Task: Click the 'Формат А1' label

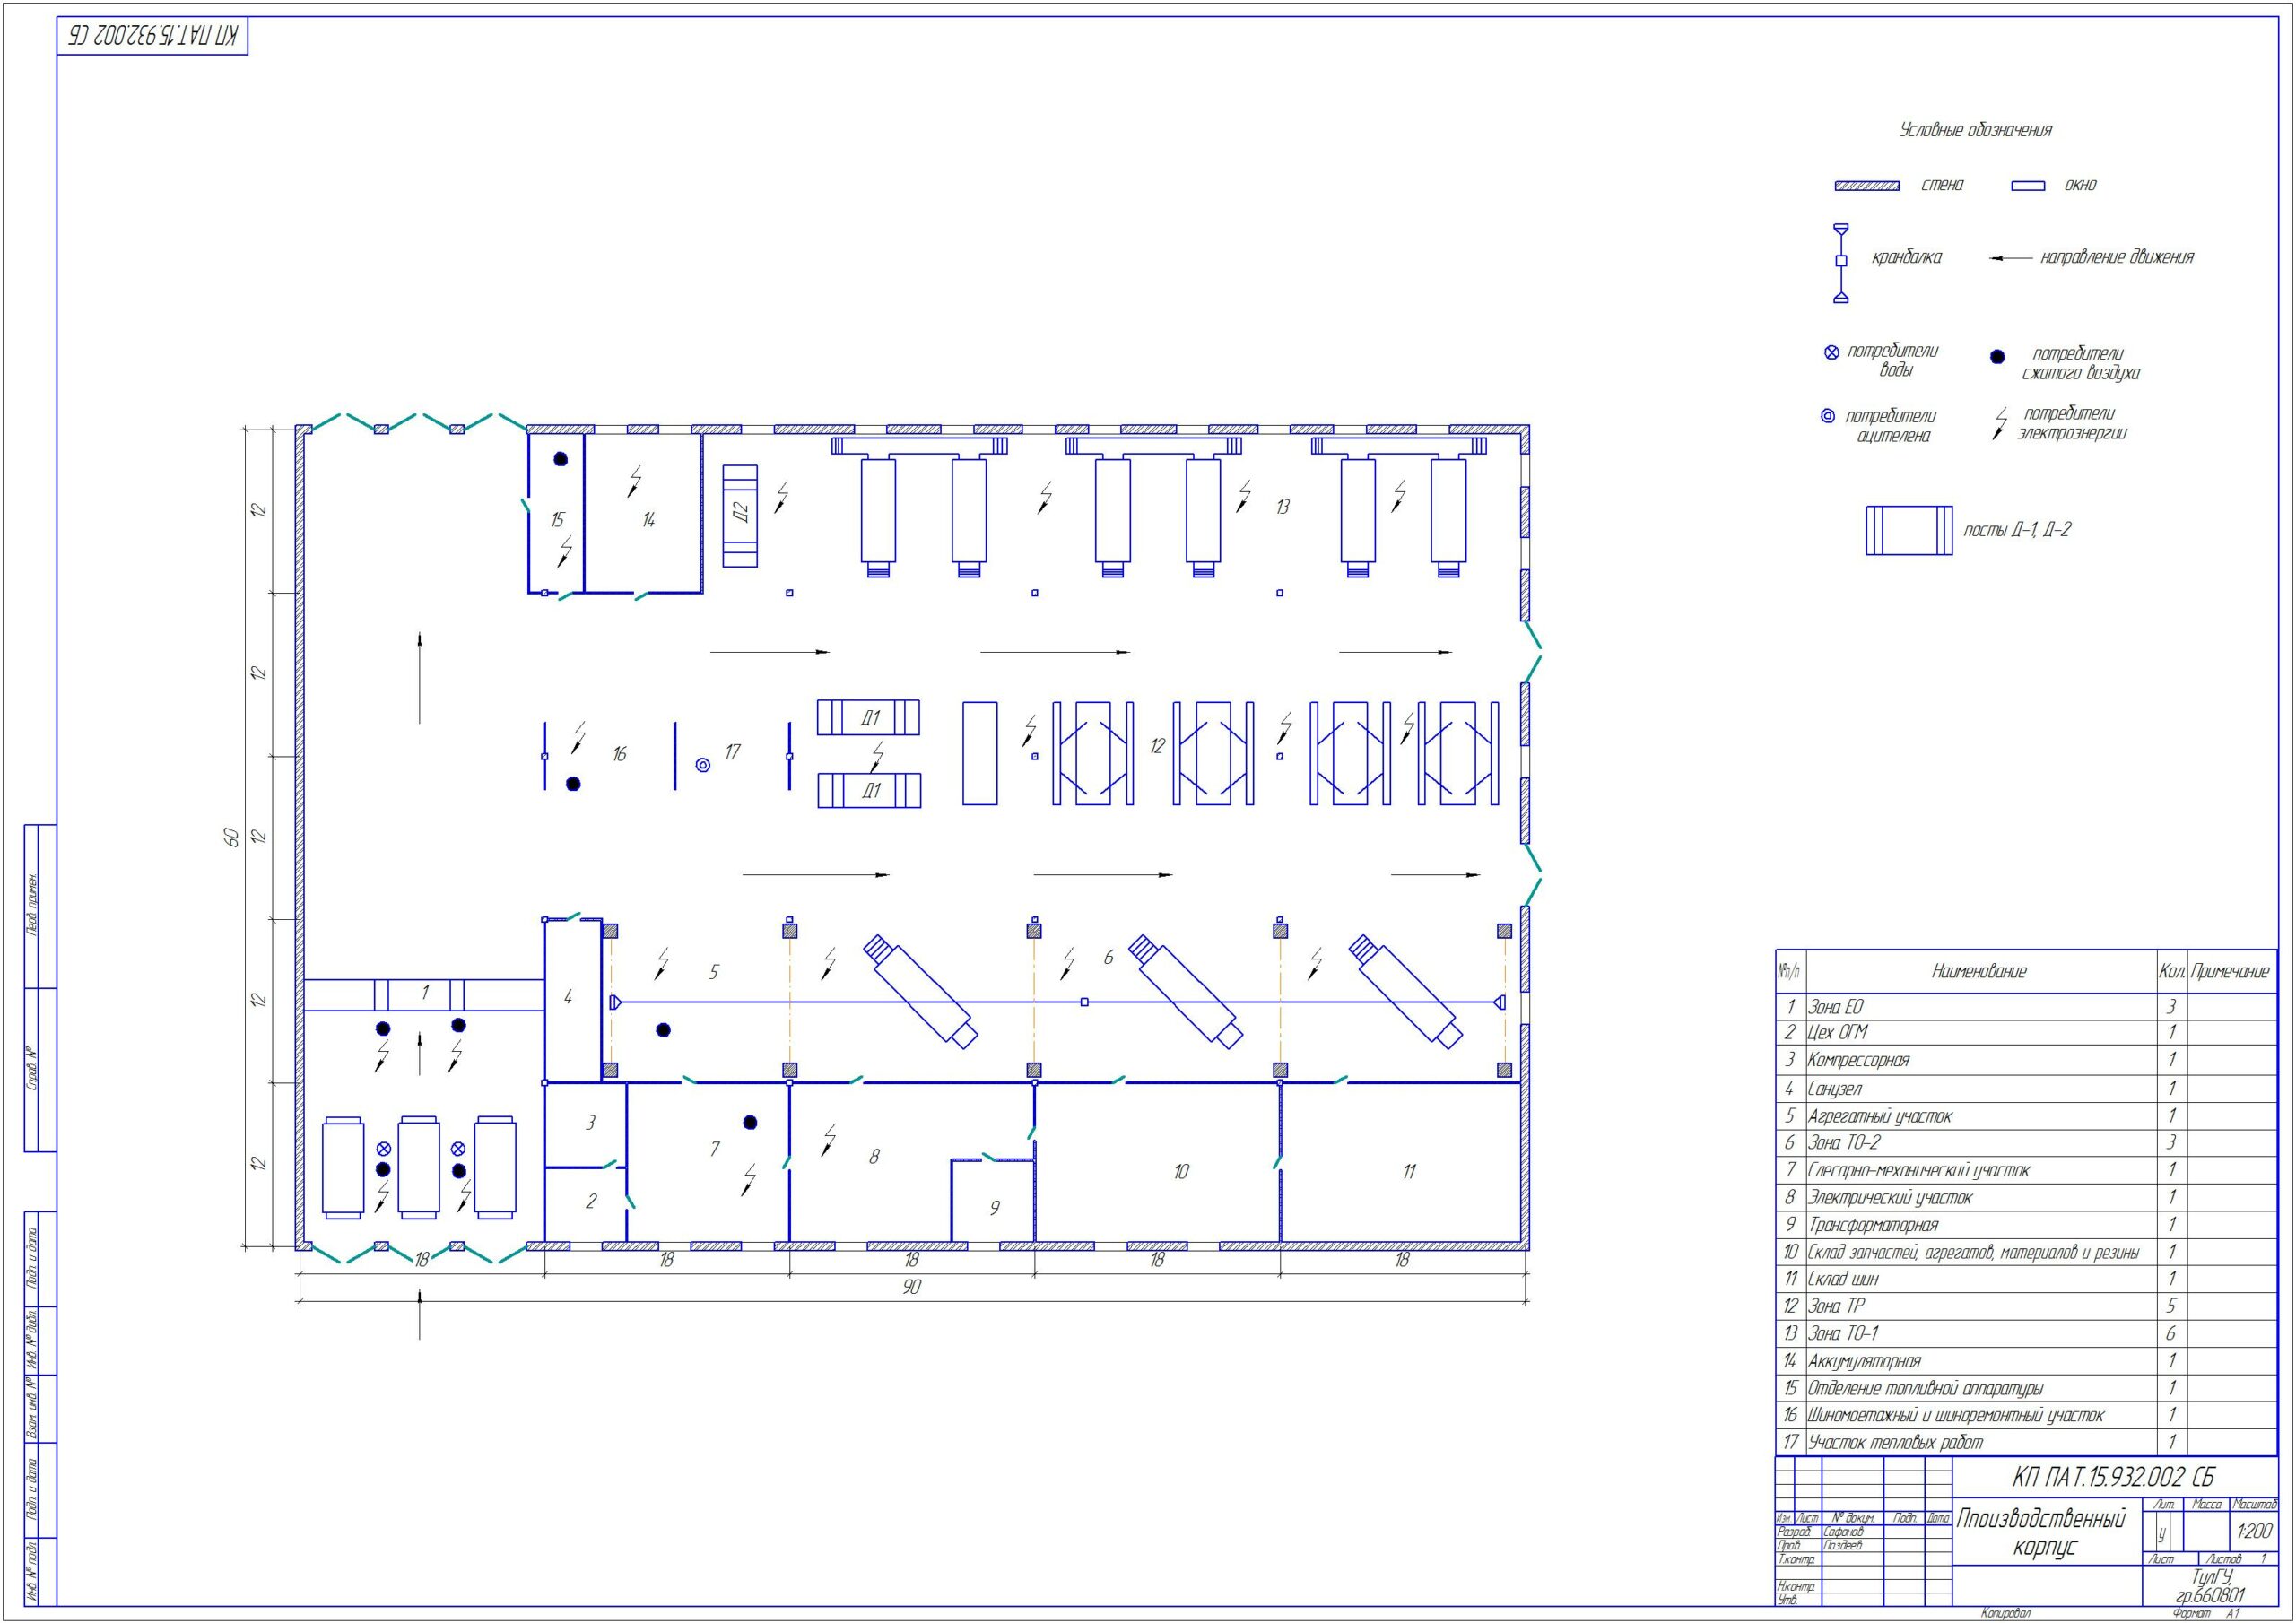Action: 2206,1614
